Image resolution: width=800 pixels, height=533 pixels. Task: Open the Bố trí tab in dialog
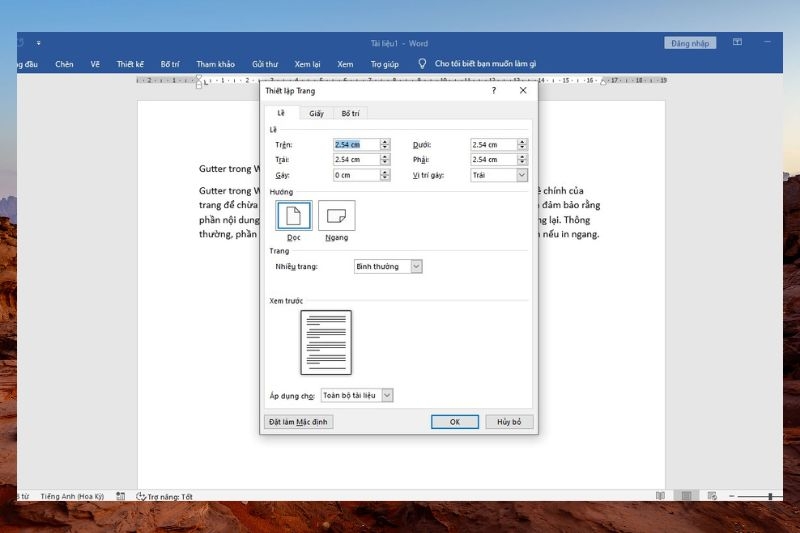349,114
